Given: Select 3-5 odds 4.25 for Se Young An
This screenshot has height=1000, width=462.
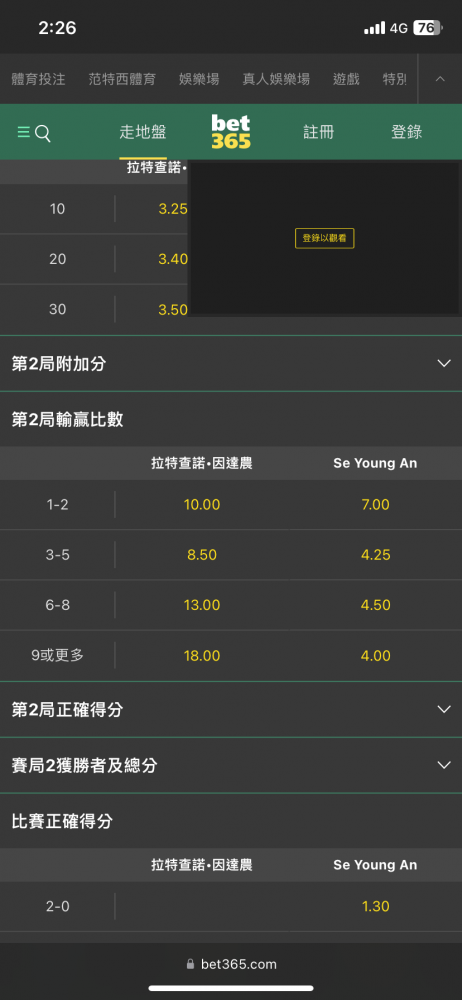Looking at the screenshot, I should pyautogui.click(x=375, y=555).
